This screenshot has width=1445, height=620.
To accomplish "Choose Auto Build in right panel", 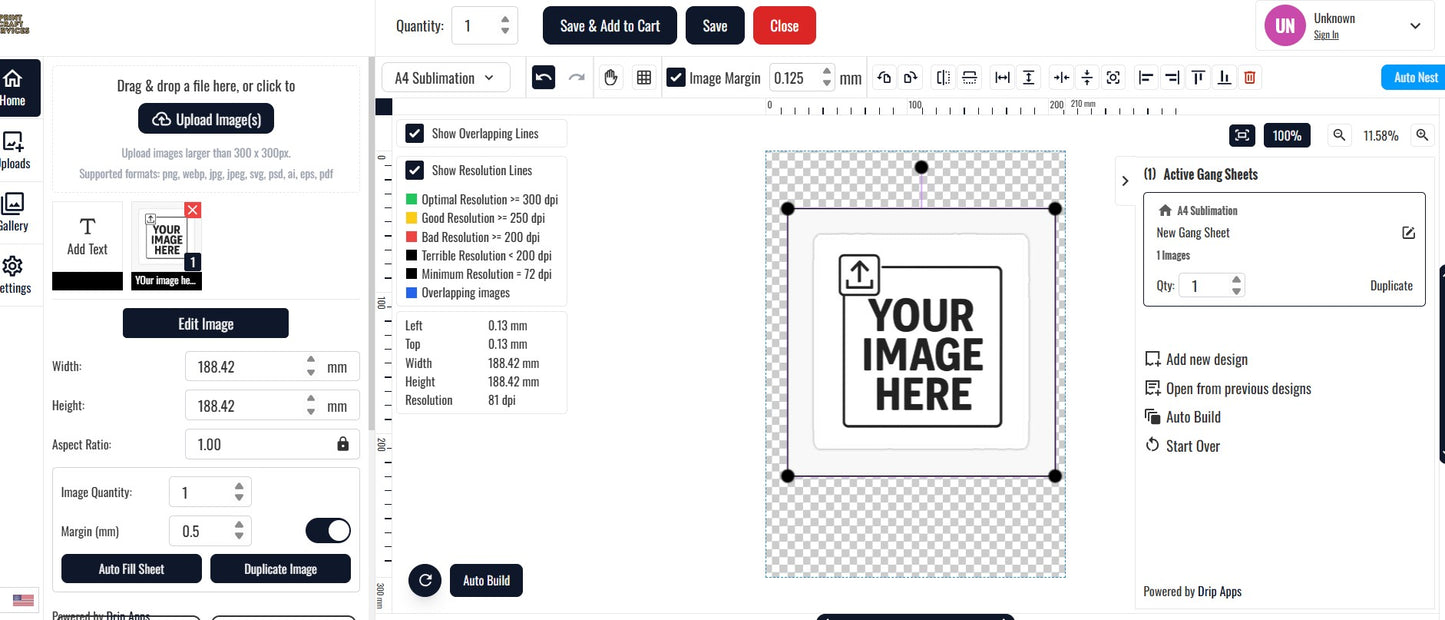I will [x=1183, y=417].
